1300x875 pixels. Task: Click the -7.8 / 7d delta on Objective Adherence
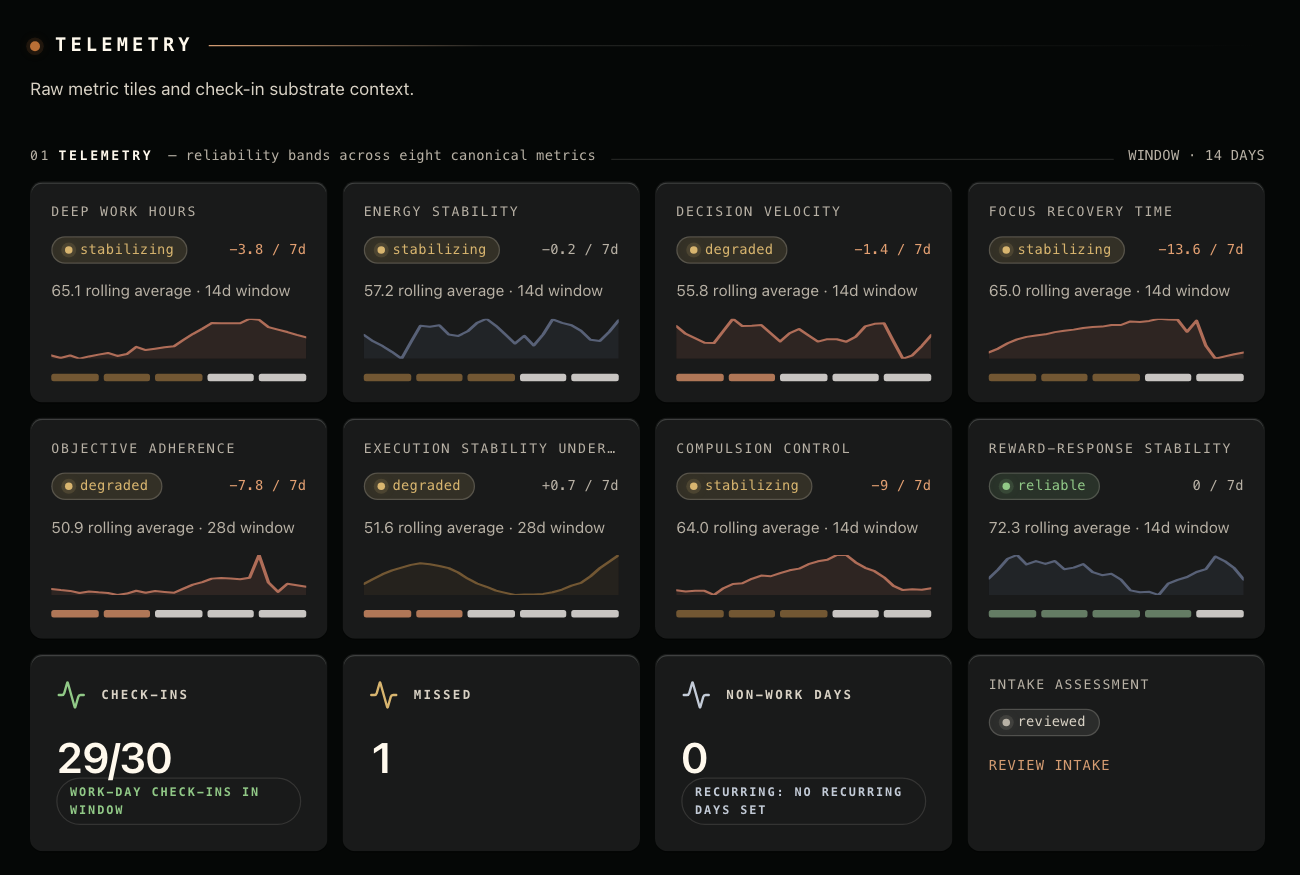coord(267,486)
